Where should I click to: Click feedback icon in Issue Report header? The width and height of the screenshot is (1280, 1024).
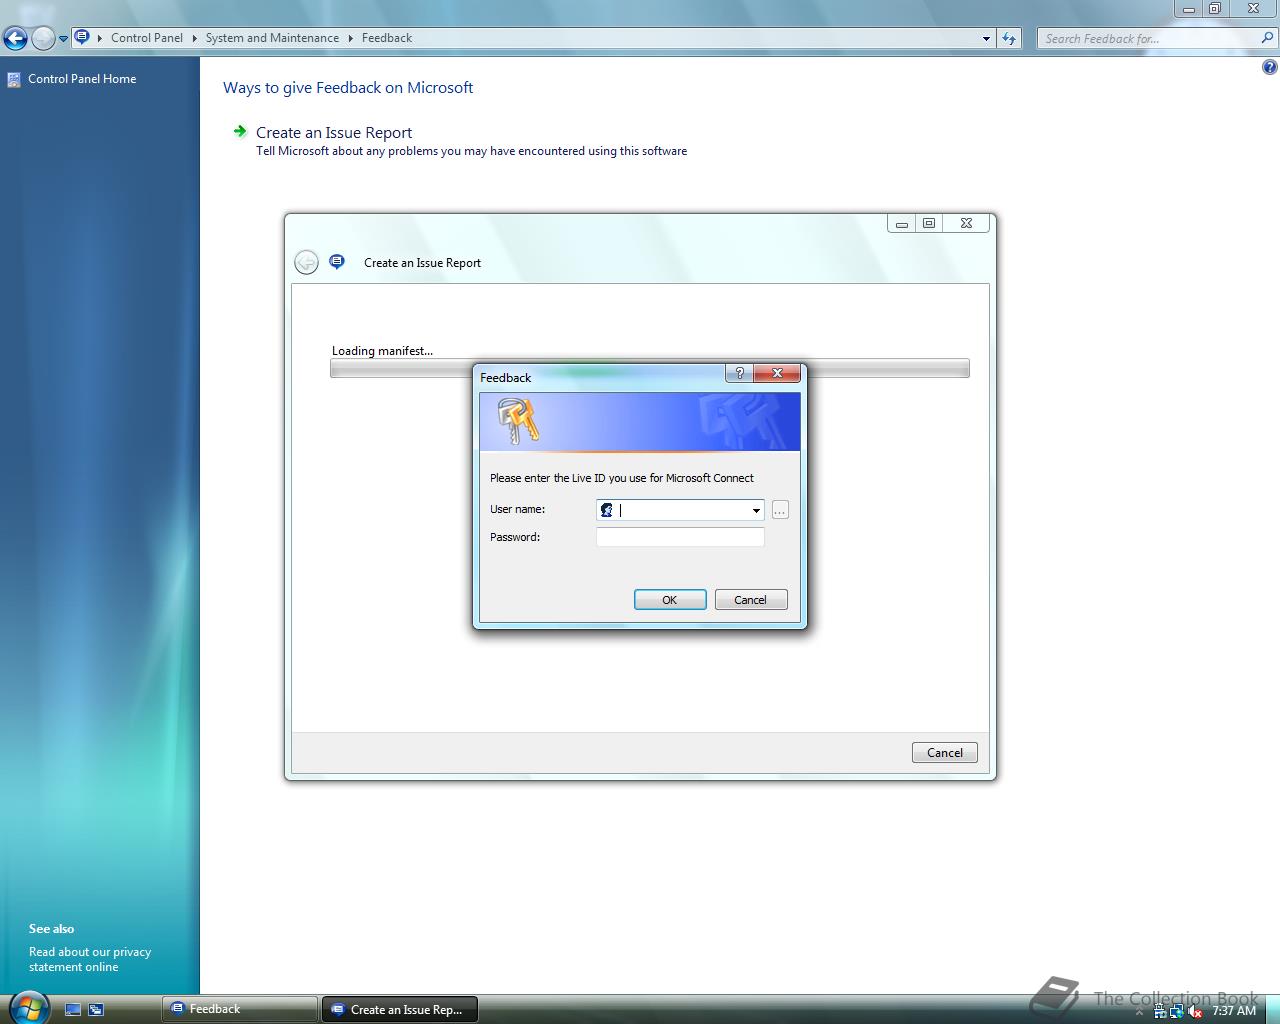pos(337,262)
